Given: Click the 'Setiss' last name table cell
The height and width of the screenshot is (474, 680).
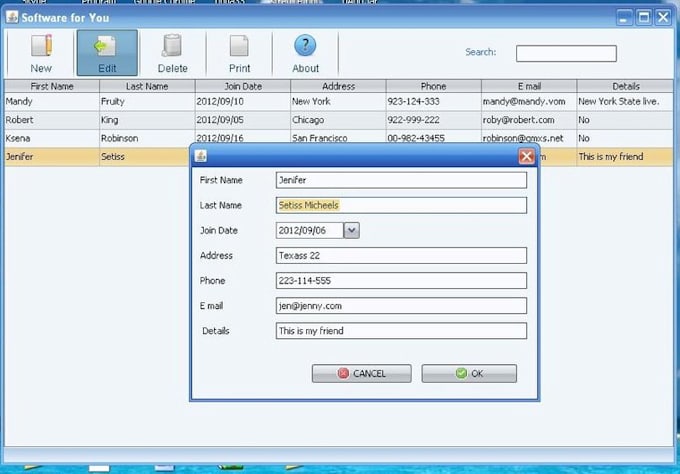Looking at the screenshot, I should pyautogui.click(x=145, y=157).
